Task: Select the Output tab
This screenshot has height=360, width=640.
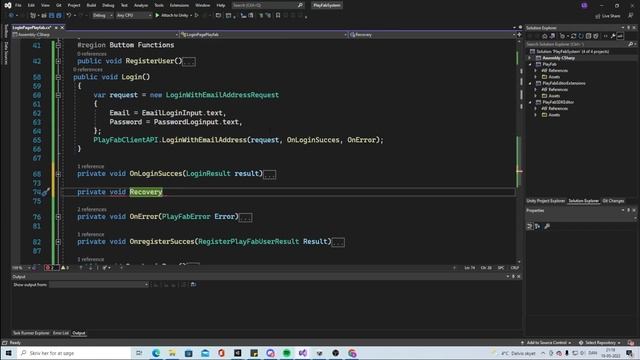Action: coord(79,333)
